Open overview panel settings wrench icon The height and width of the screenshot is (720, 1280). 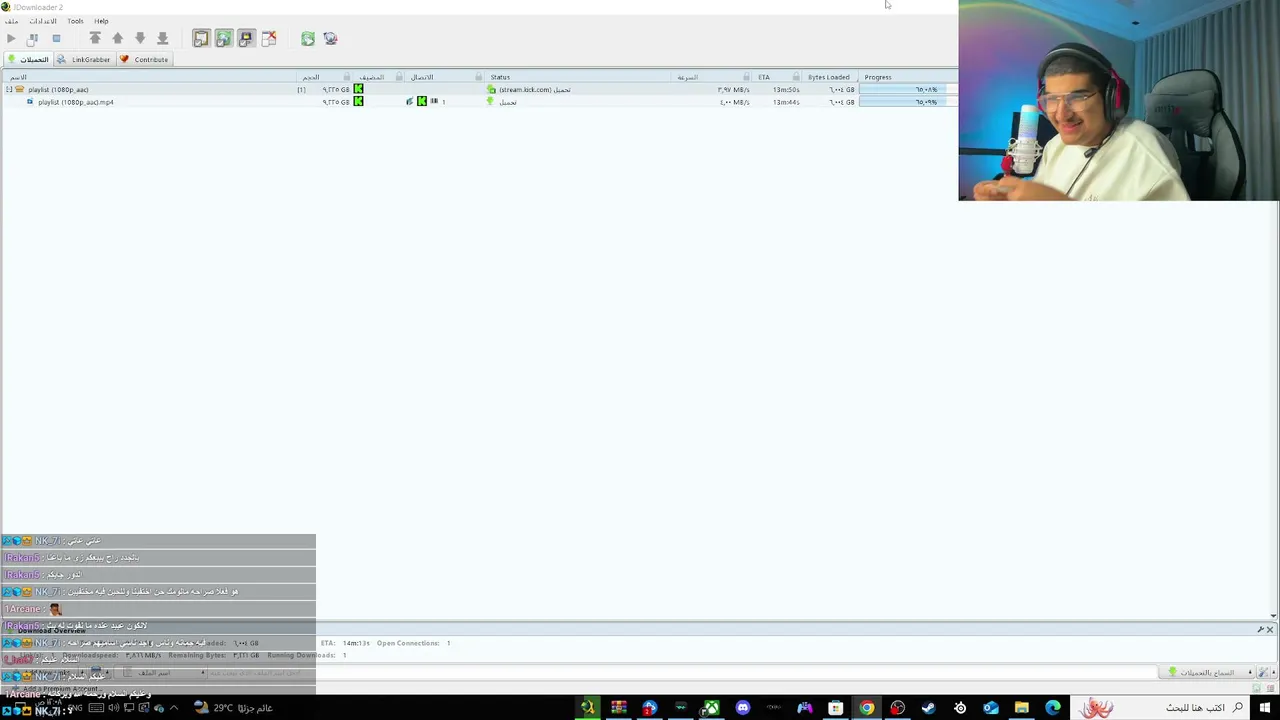coord(1260,629)
